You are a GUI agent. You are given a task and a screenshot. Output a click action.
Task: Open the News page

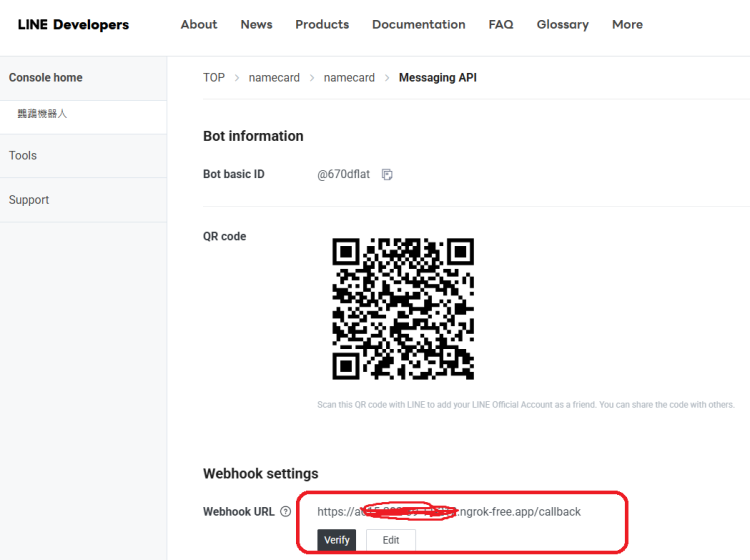tap(256, 25)
